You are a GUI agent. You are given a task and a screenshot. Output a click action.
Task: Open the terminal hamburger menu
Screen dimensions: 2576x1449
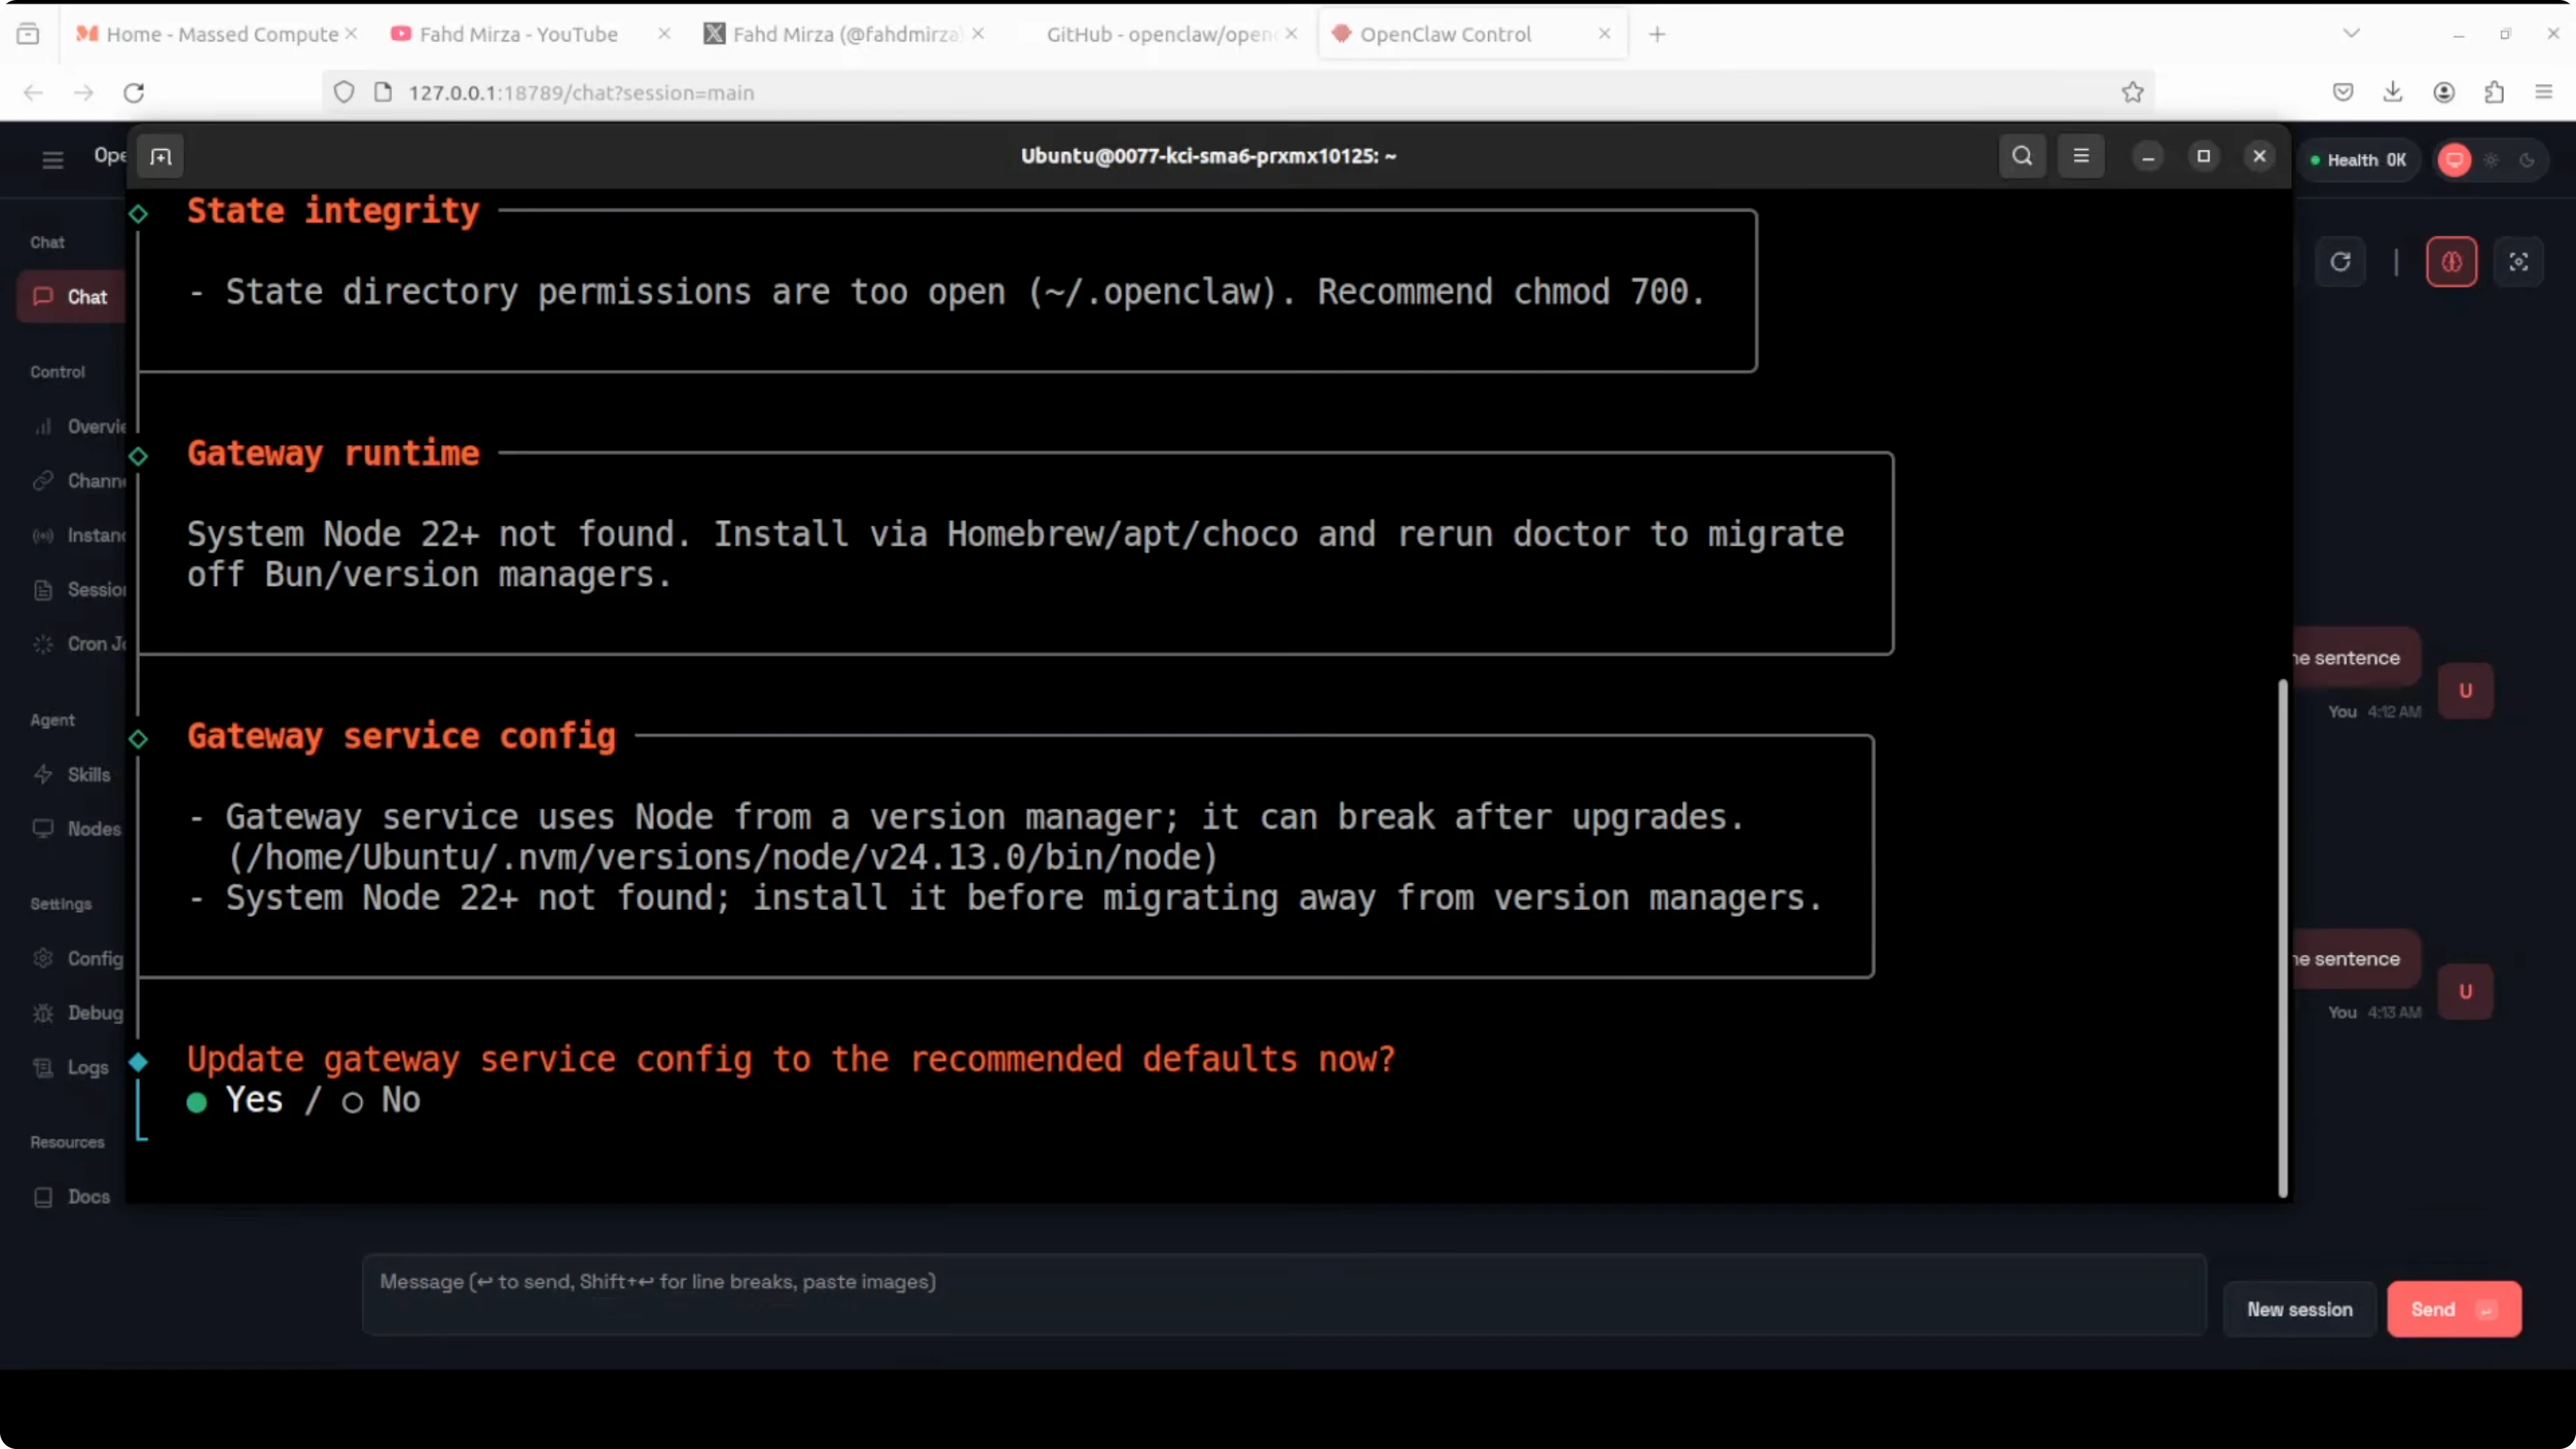pos(2081,156)
